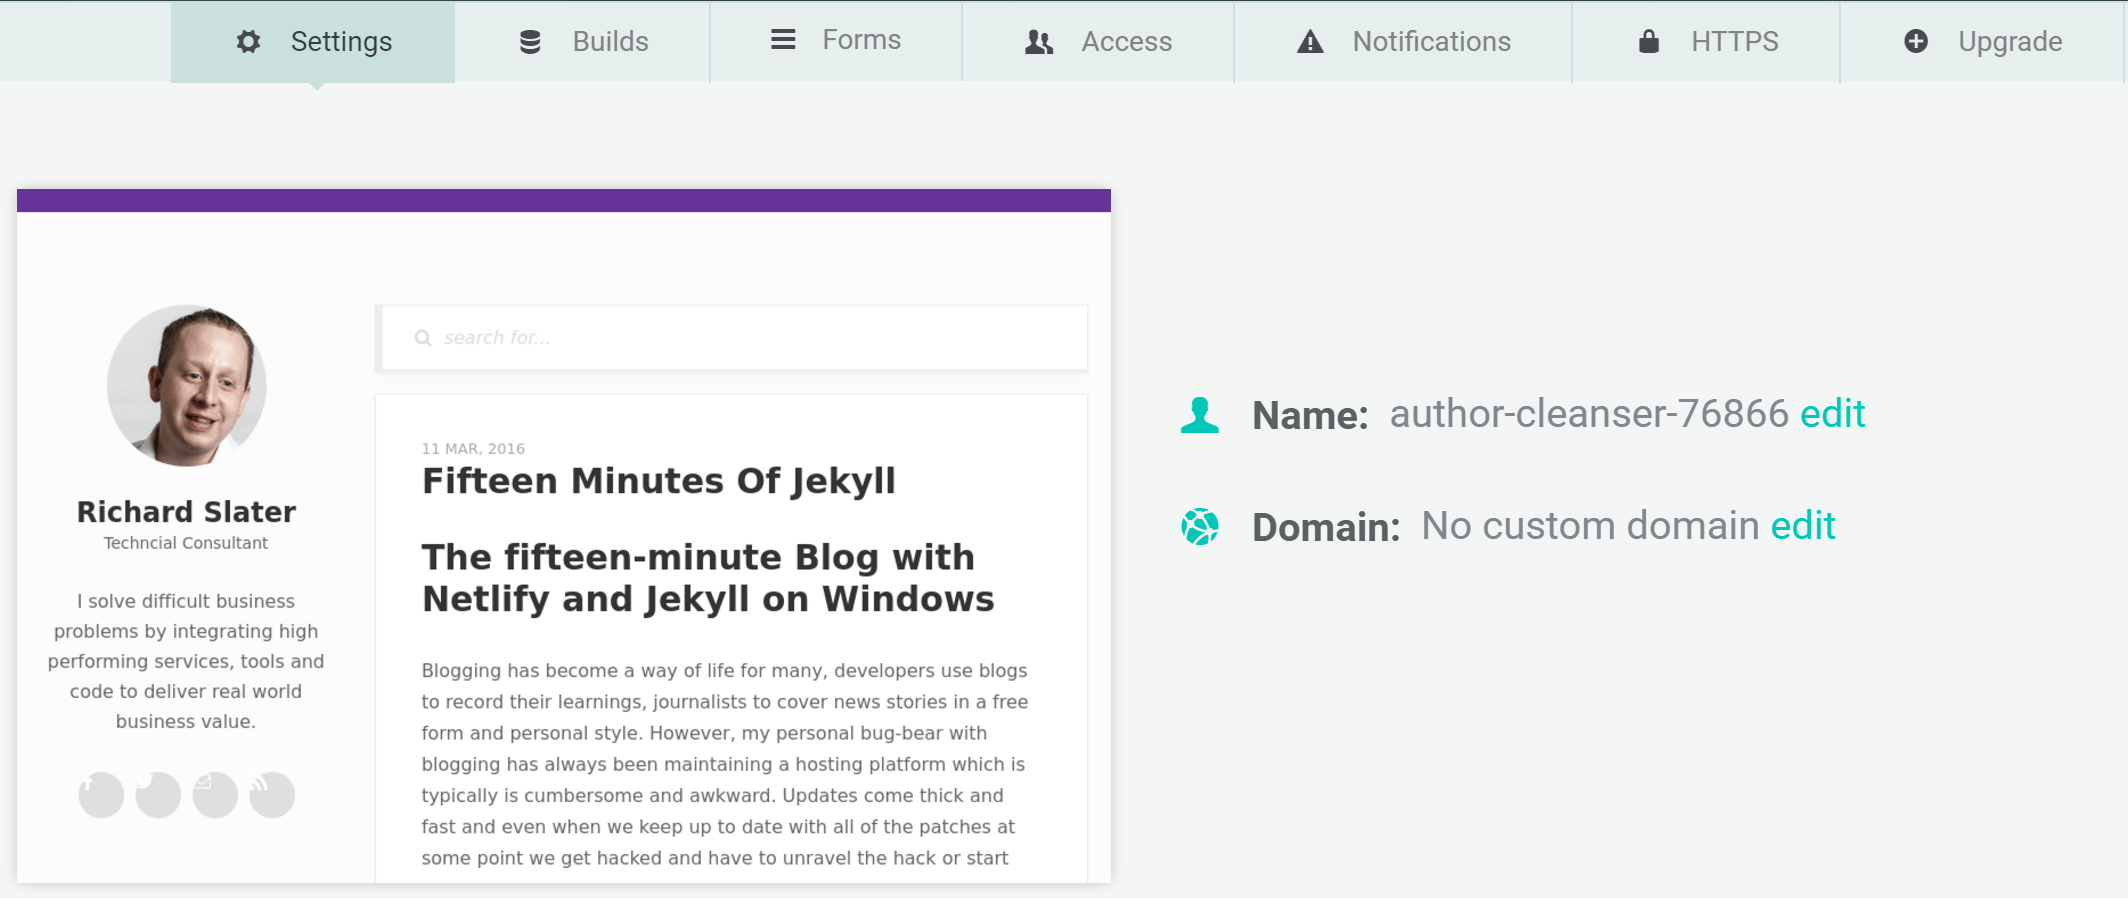Click the email envelope icon in preview
2128x898 pixels.
point(215,795)
